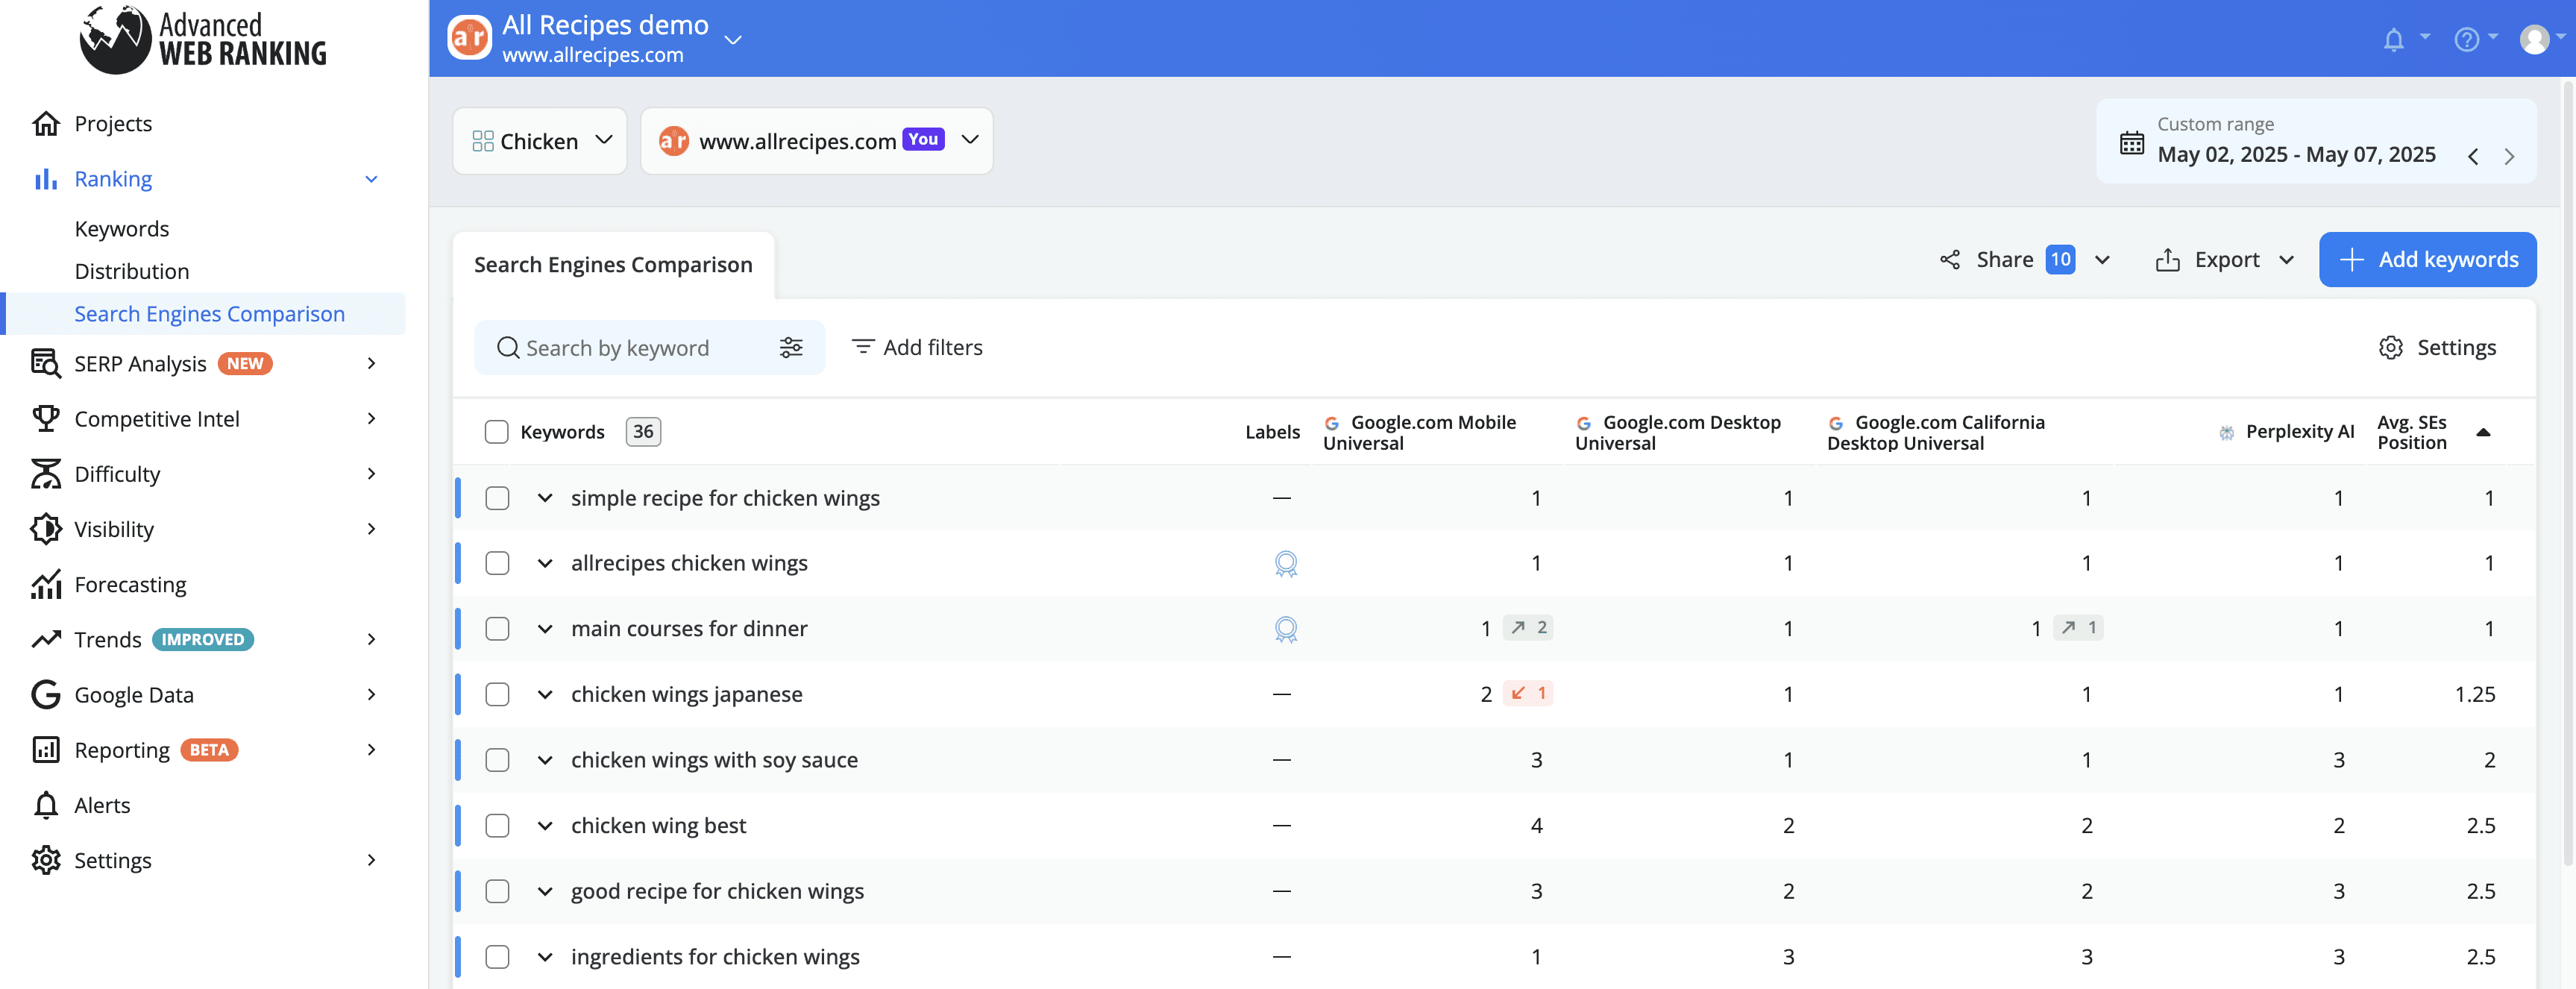Open the user account avatar menu
This screenshot has width=2576, height=989.
2534,39
